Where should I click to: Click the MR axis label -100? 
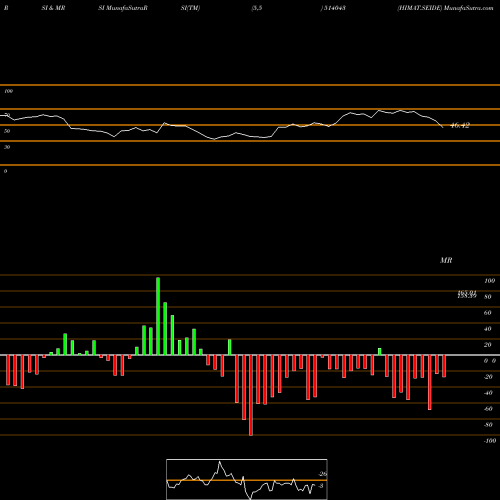click(490, 441)
